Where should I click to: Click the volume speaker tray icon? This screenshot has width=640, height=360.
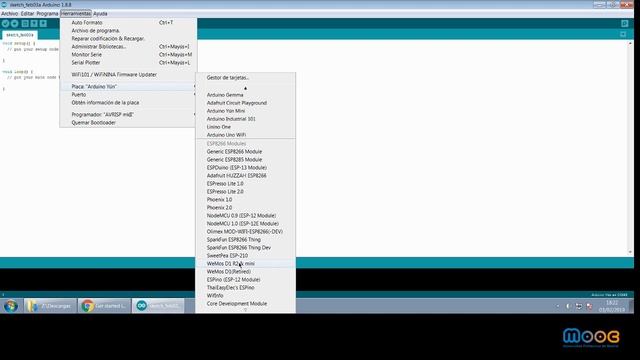pyautogui.click(x=568, y=306)
